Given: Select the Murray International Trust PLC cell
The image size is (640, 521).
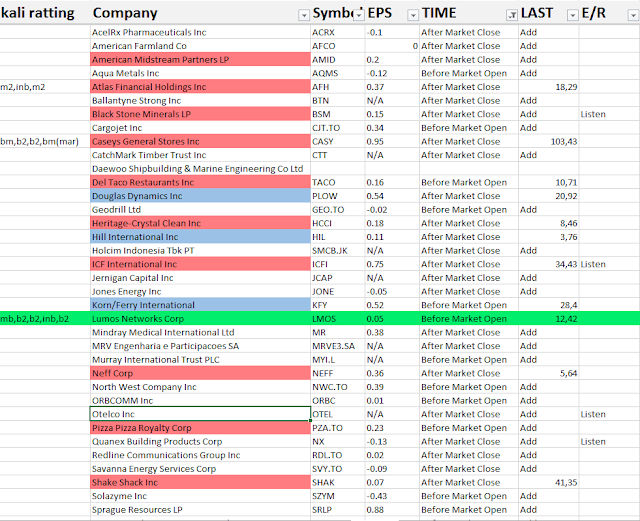Looking at the screenshot, I should (200, 360).
